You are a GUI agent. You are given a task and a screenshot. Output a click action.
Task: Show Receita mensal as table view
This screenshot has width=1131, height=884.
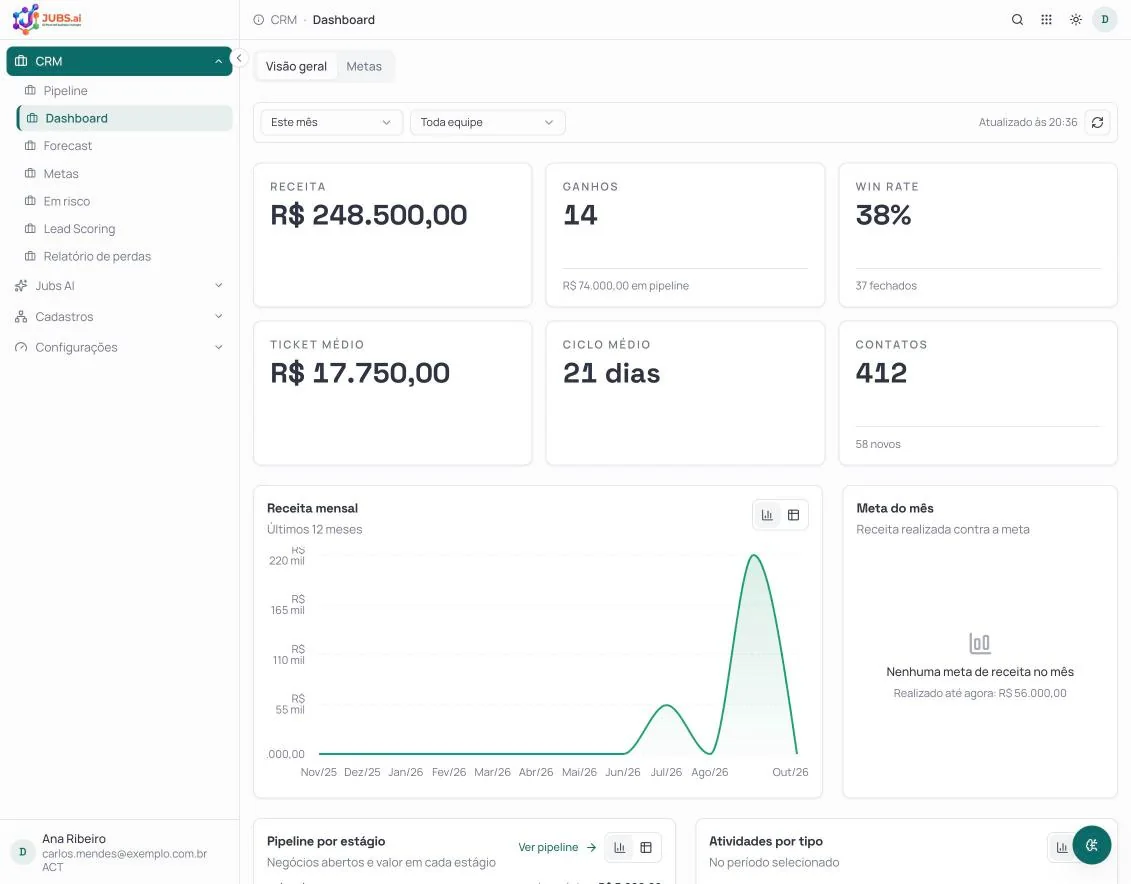coord(793,515)
